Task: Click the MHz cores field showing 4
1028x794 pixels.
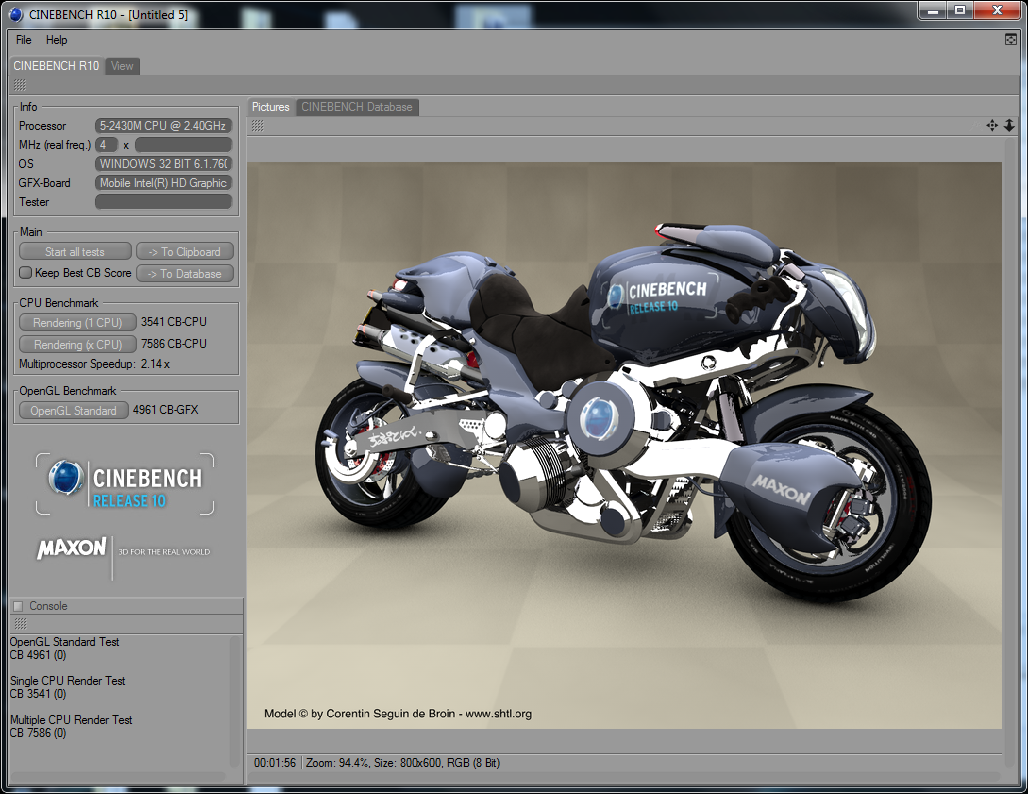Action: 106,145
